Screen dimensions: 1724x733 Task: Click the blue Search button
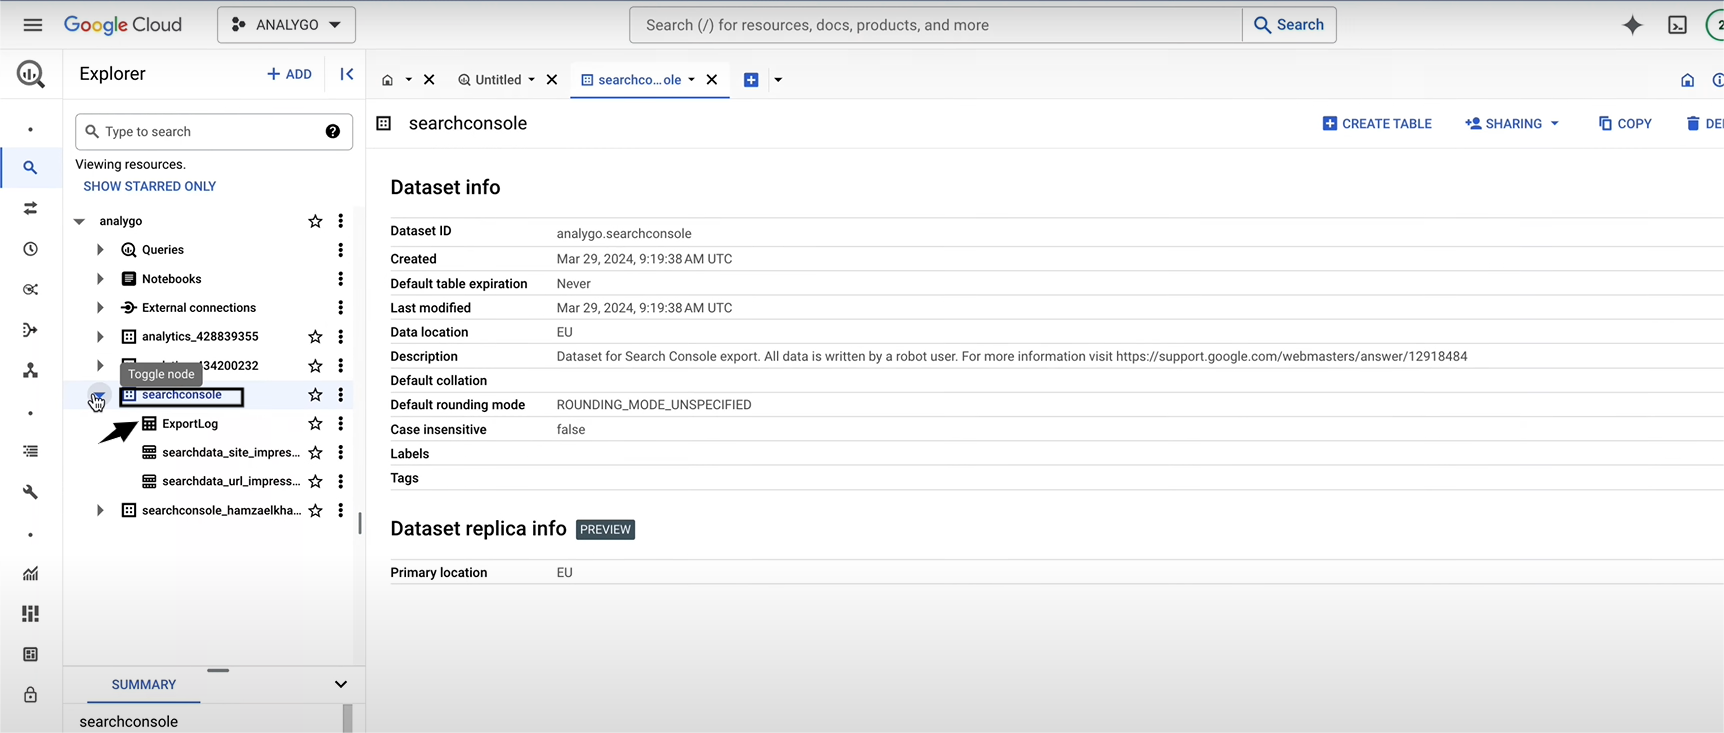pos(1289,25)
